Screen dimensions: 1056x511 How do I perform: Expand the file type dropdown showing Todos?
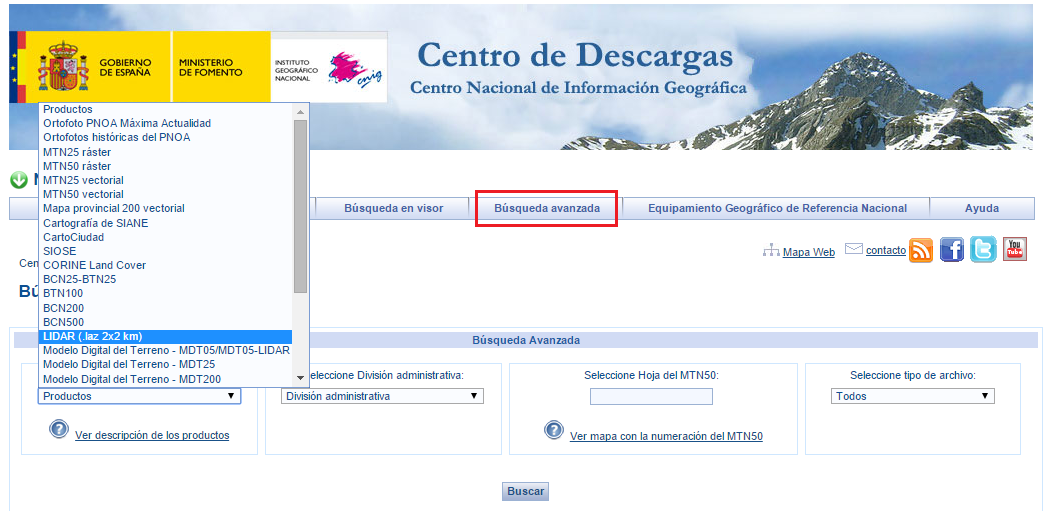pos(912,396)
